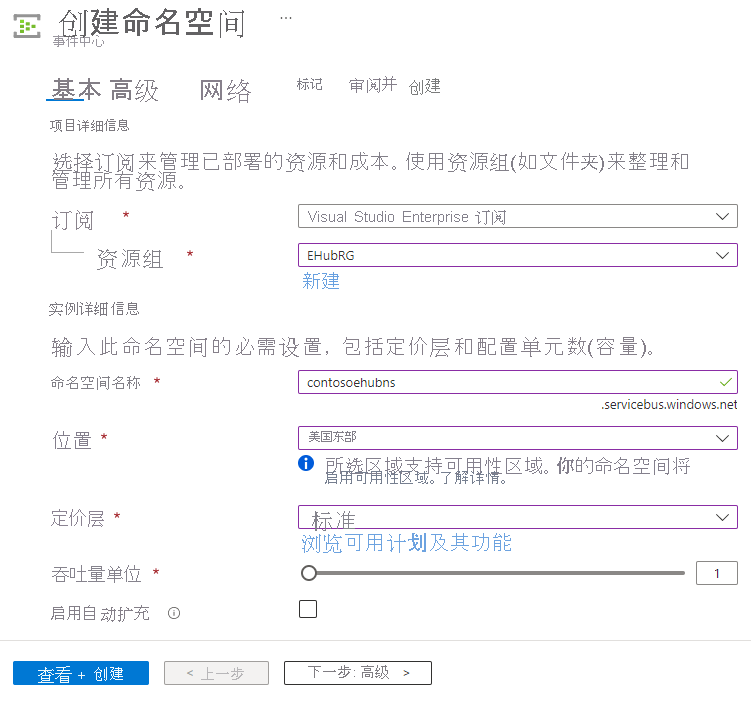Click the 查看 + 创建 button
Image resolution: width=751 pixels, height=705 pixels.
click(81, 673)
